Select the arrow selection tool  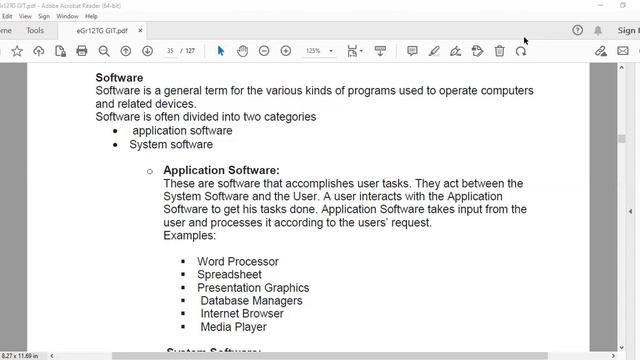(221, 51)
